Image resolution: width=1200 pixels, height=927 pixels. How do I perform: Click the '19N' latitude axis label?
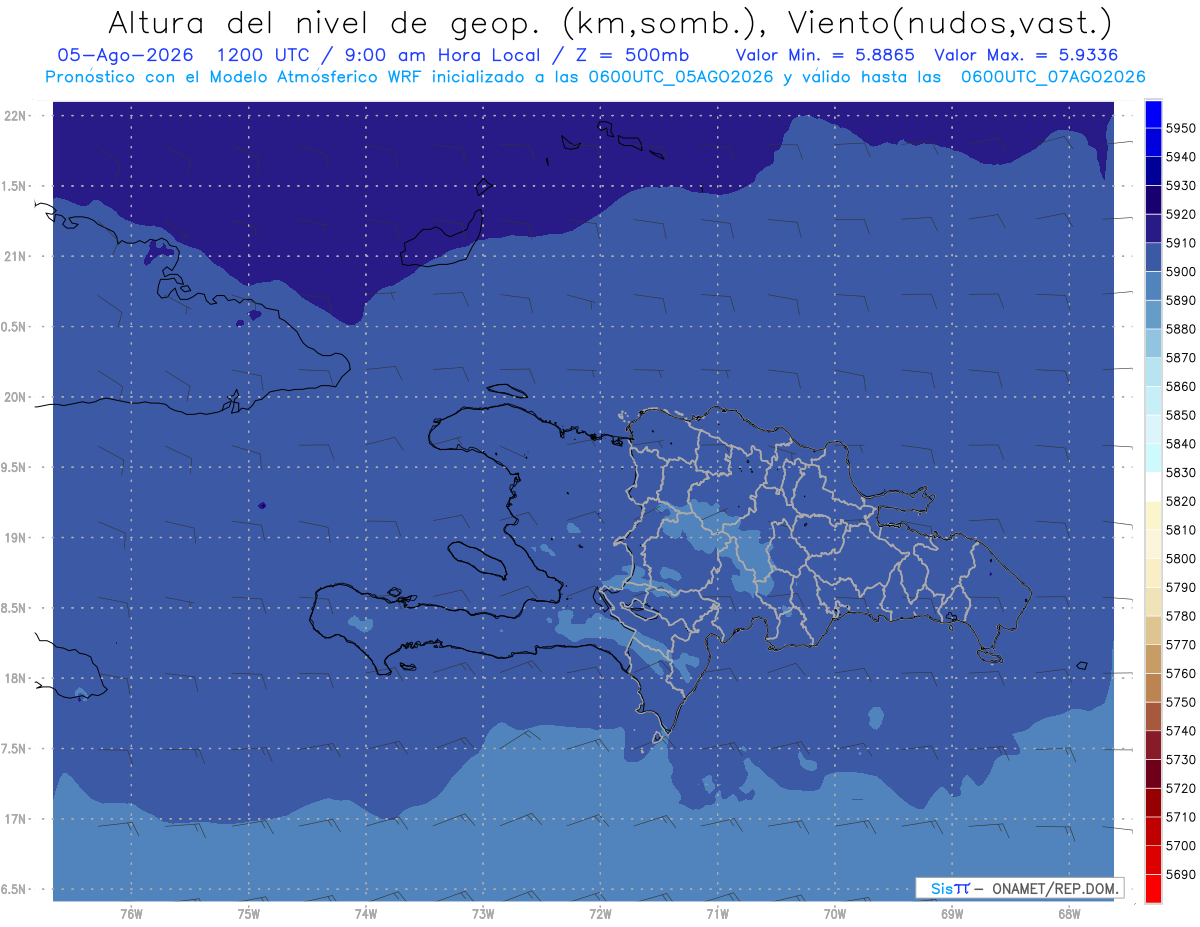16,538
